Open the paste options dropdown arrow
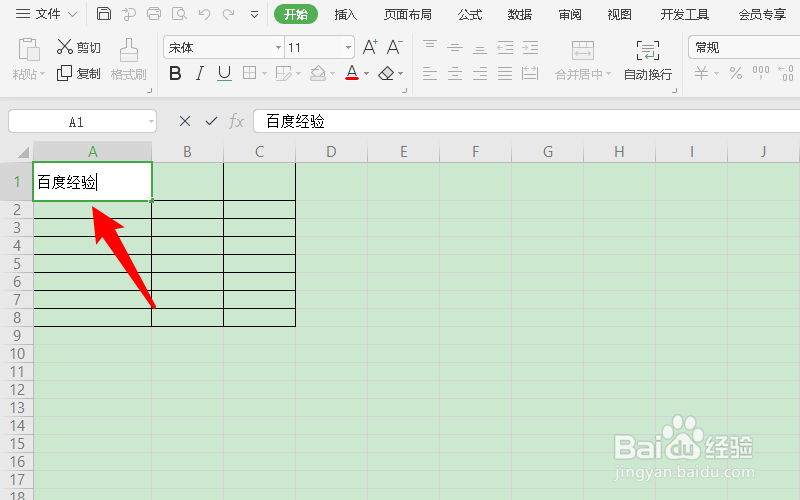This screenshot has width=800, height=500. click(x=42, y=74)
